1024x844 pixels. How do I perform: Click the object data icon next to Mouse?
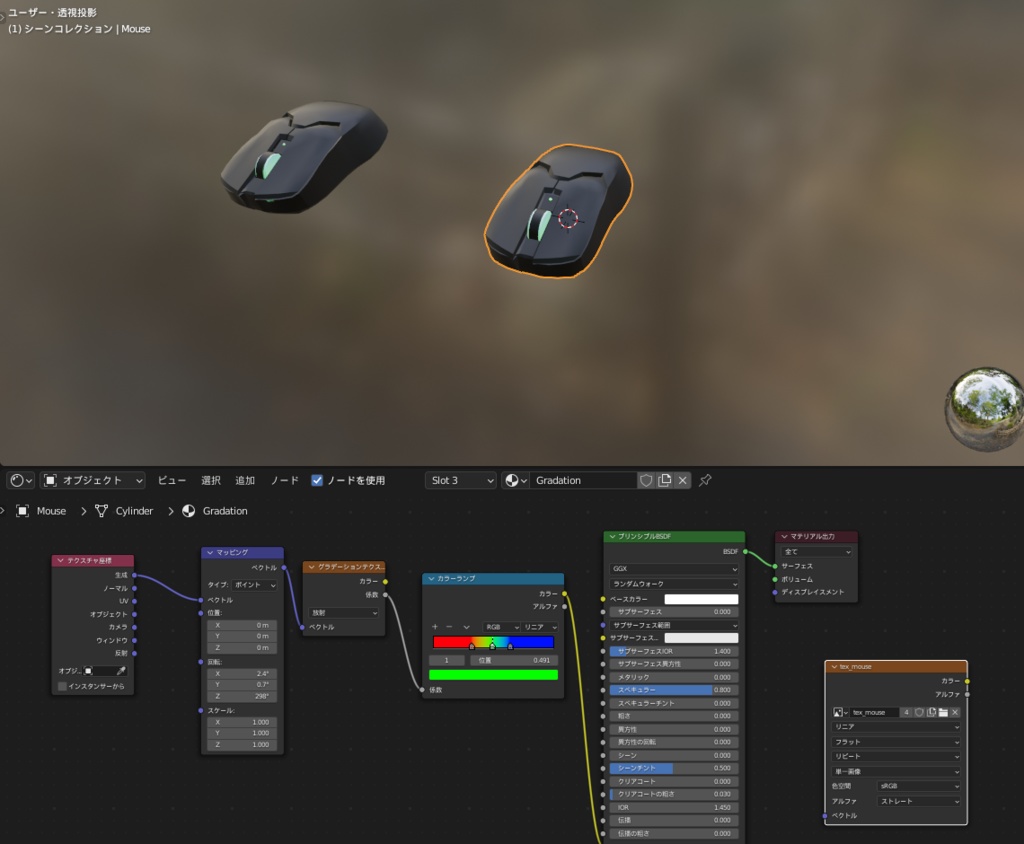tap(23, 510)
